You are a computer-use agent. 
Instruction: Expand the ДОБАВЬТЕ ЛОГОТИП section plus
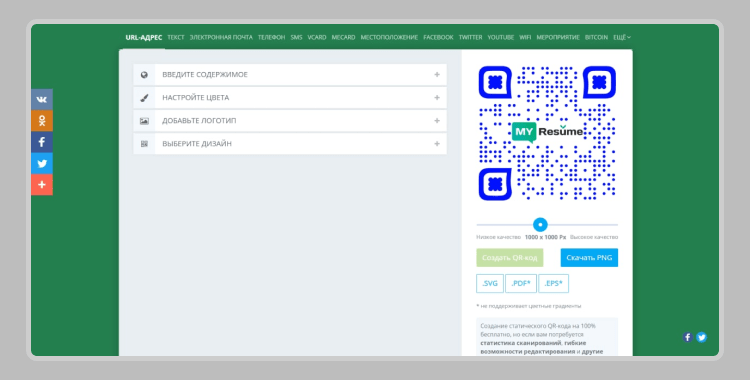coord(437,121)
